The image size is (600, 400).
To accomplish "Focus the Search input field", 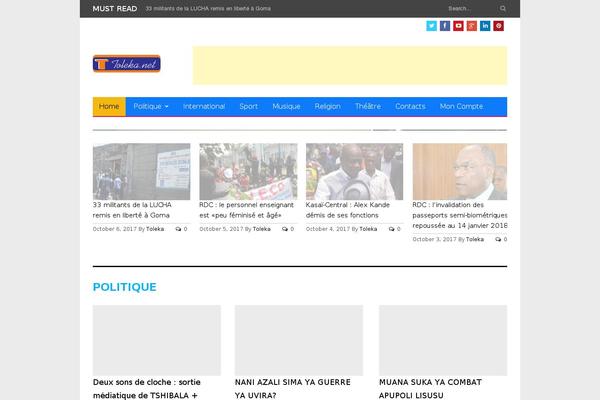I will pos(471,8).
